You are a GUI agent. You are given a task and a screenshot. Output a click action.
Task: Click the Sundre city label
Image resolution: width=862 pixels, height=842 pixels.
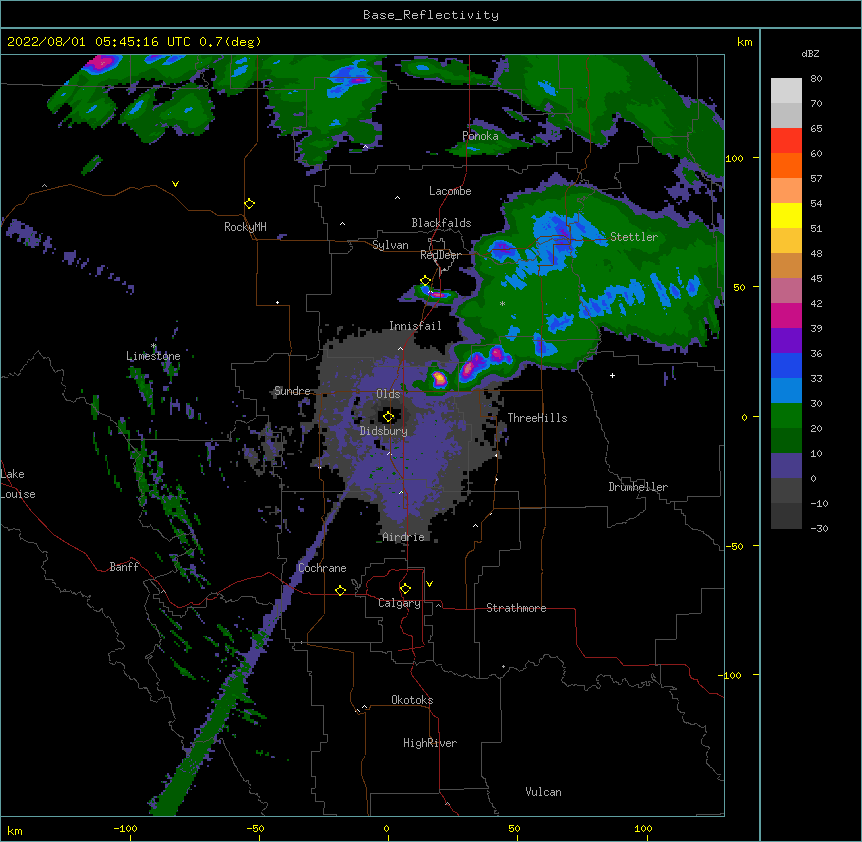[292, 391]
